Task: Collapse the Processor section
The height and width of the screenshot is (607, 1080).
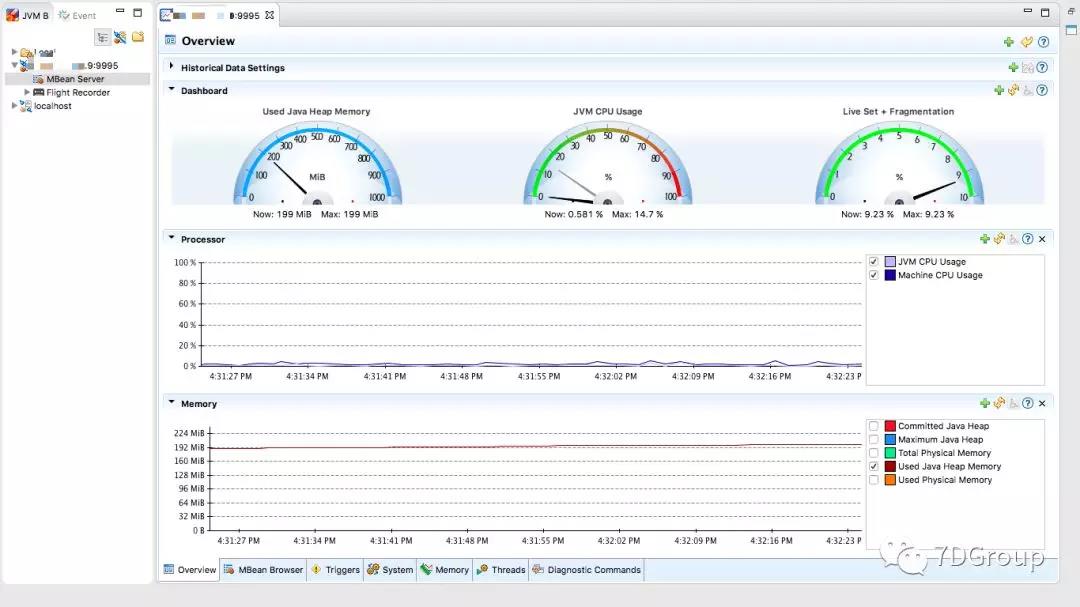Action: click(172, 238)
